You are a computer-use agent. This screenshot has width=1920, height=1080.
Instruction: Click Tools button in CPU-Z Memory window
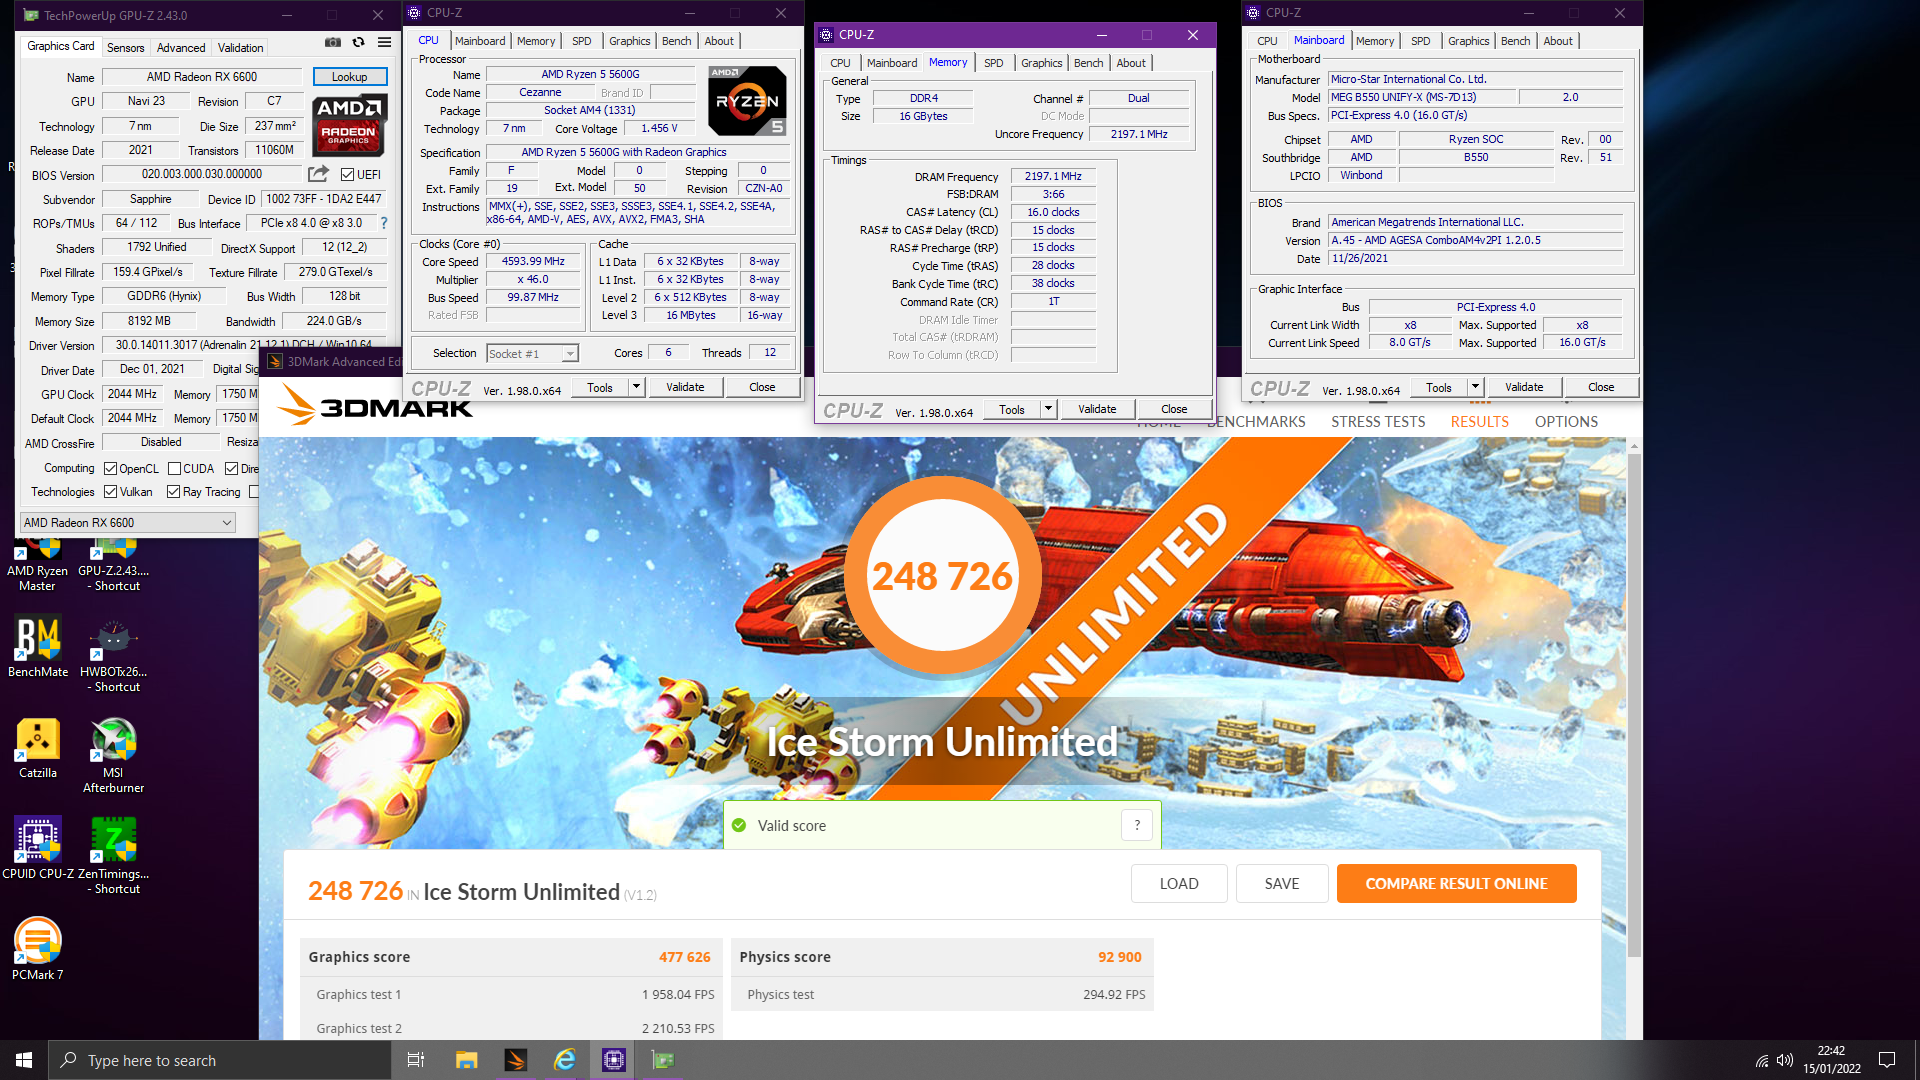1012,409
